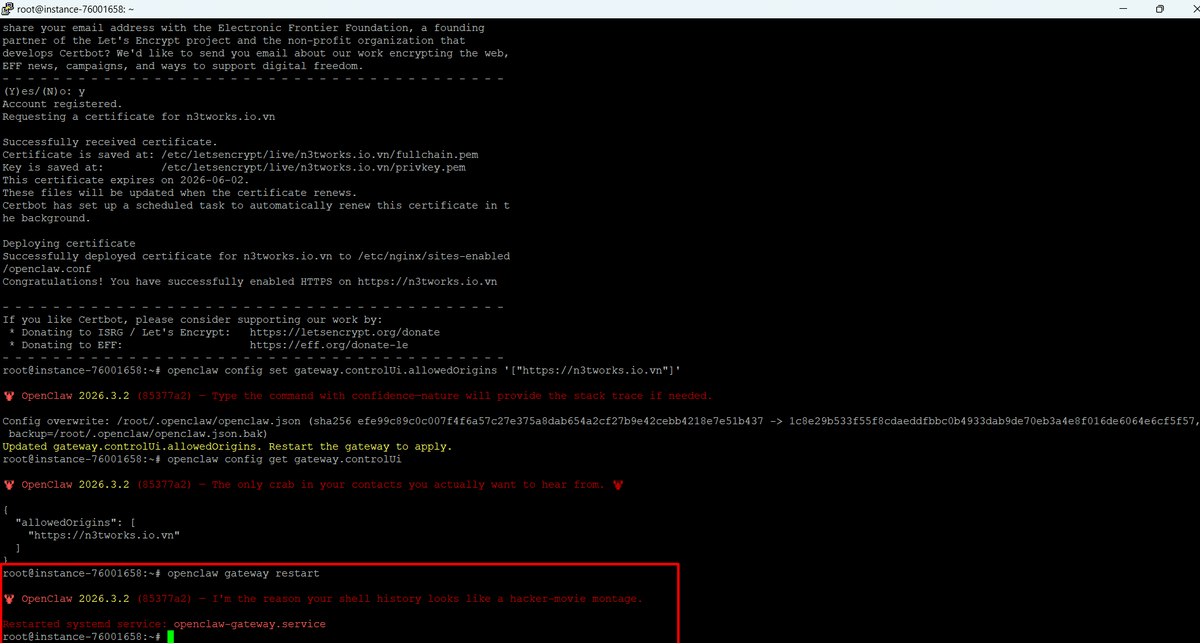
Task: Close the root@instance-76001658 terminal window
Action: click(1187, 9)
